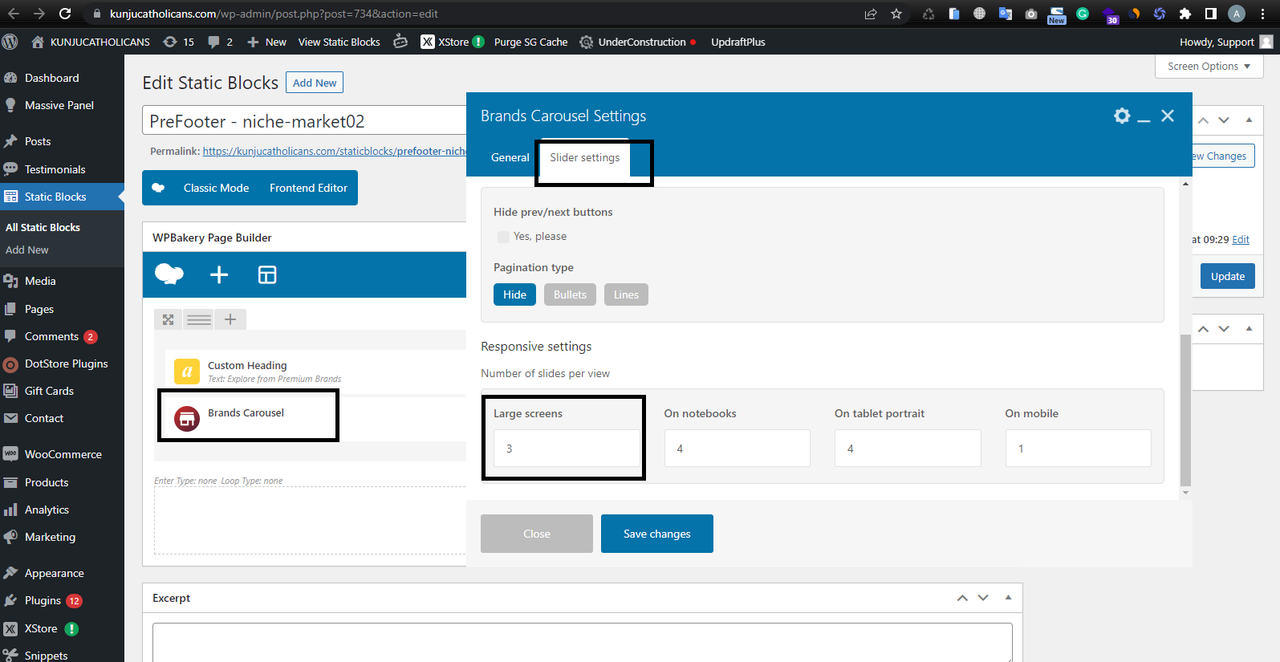Open the Frontend Editor
The height and width of the screenshot is (662, 1280).
(x=308, y=188)
